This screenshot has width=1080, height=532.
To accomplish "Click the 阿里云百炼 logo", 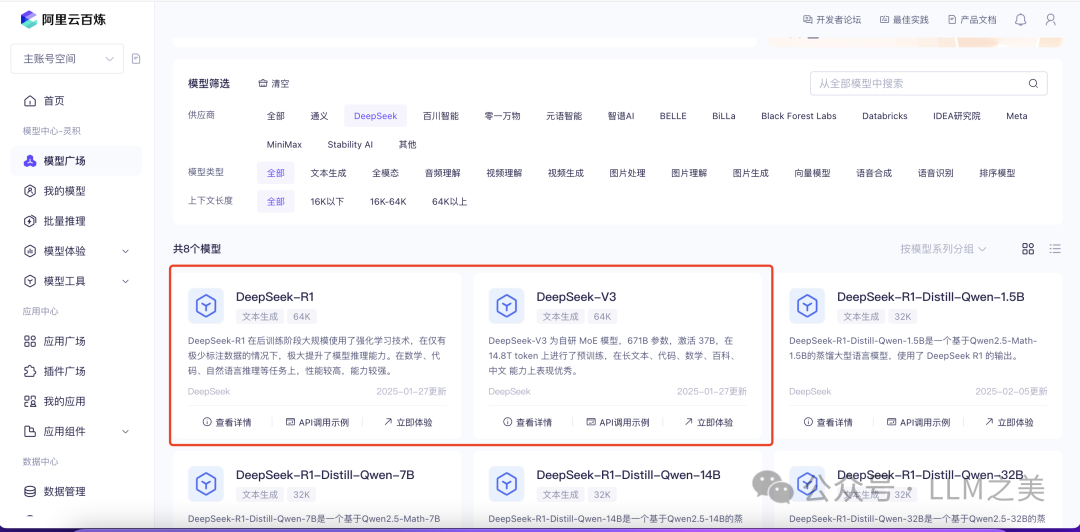I will 63,19.
